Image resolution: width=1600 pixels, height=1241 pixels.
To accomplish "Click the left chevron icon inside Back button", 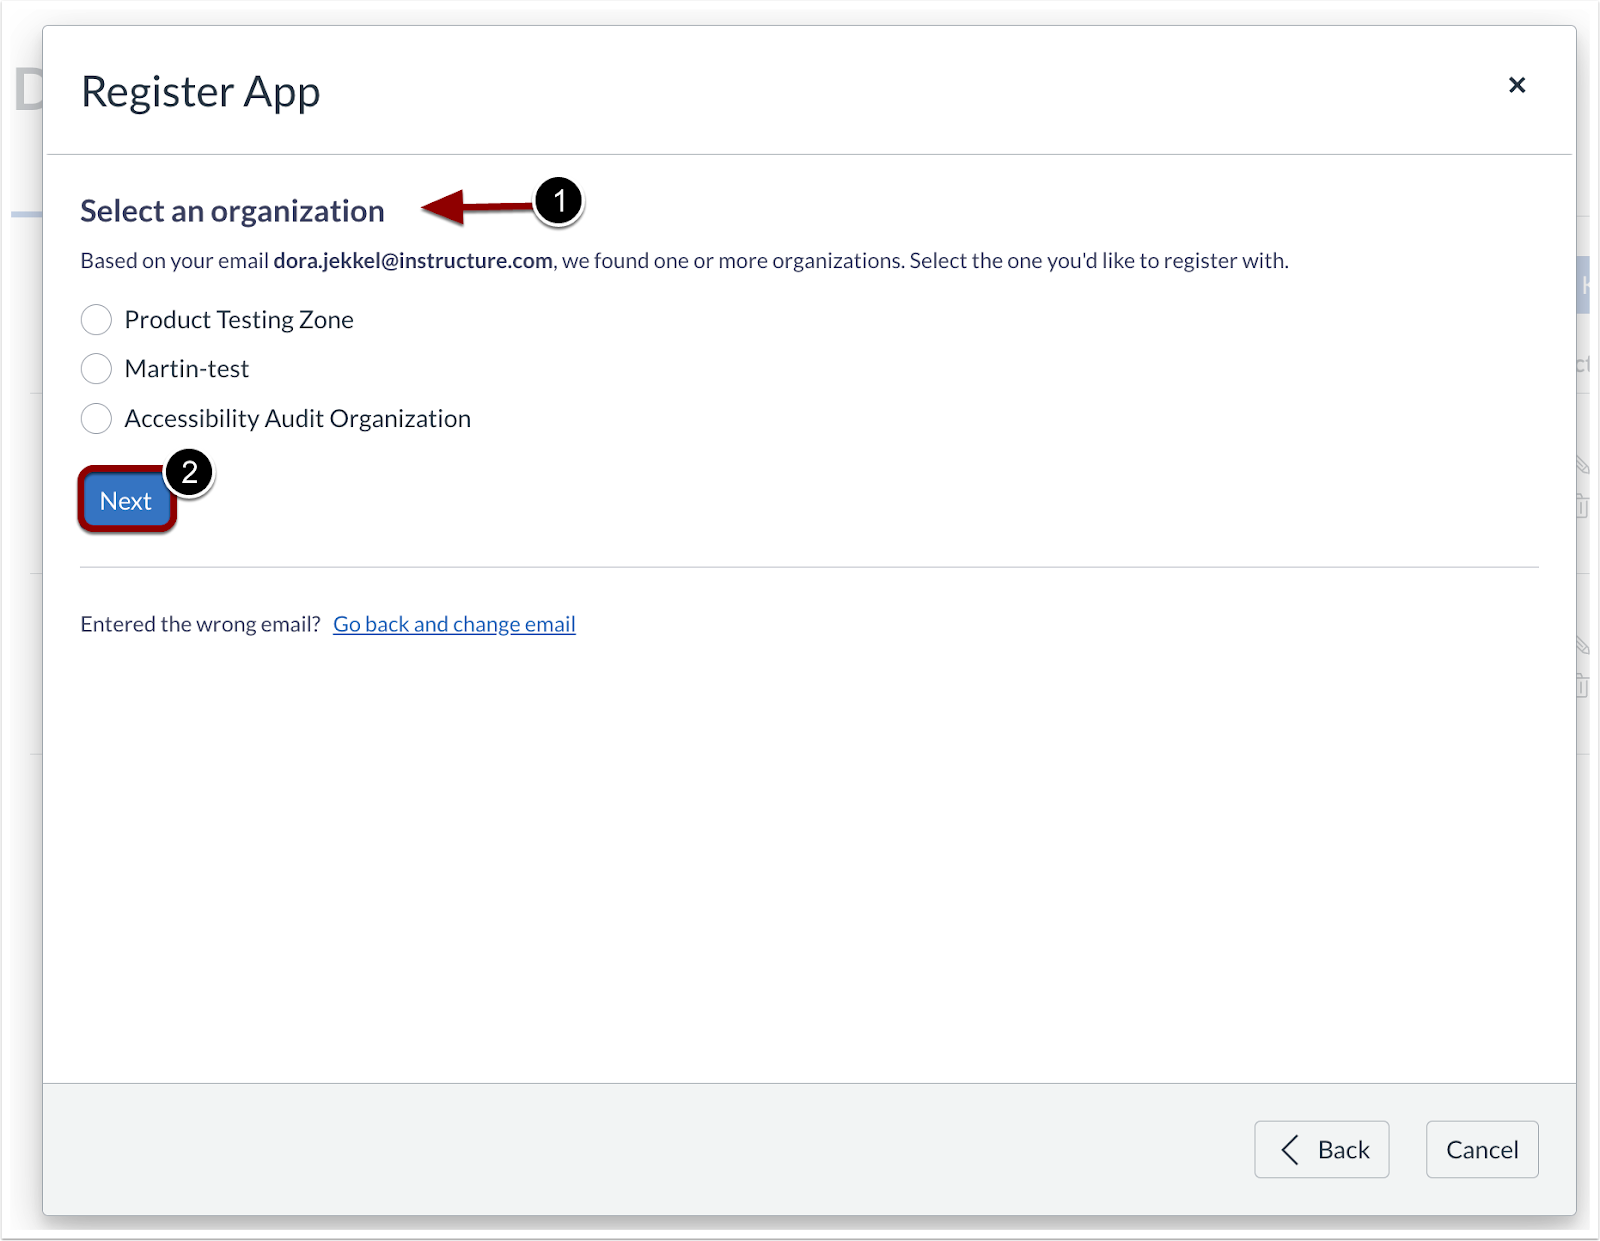I will [1290, 1150].
